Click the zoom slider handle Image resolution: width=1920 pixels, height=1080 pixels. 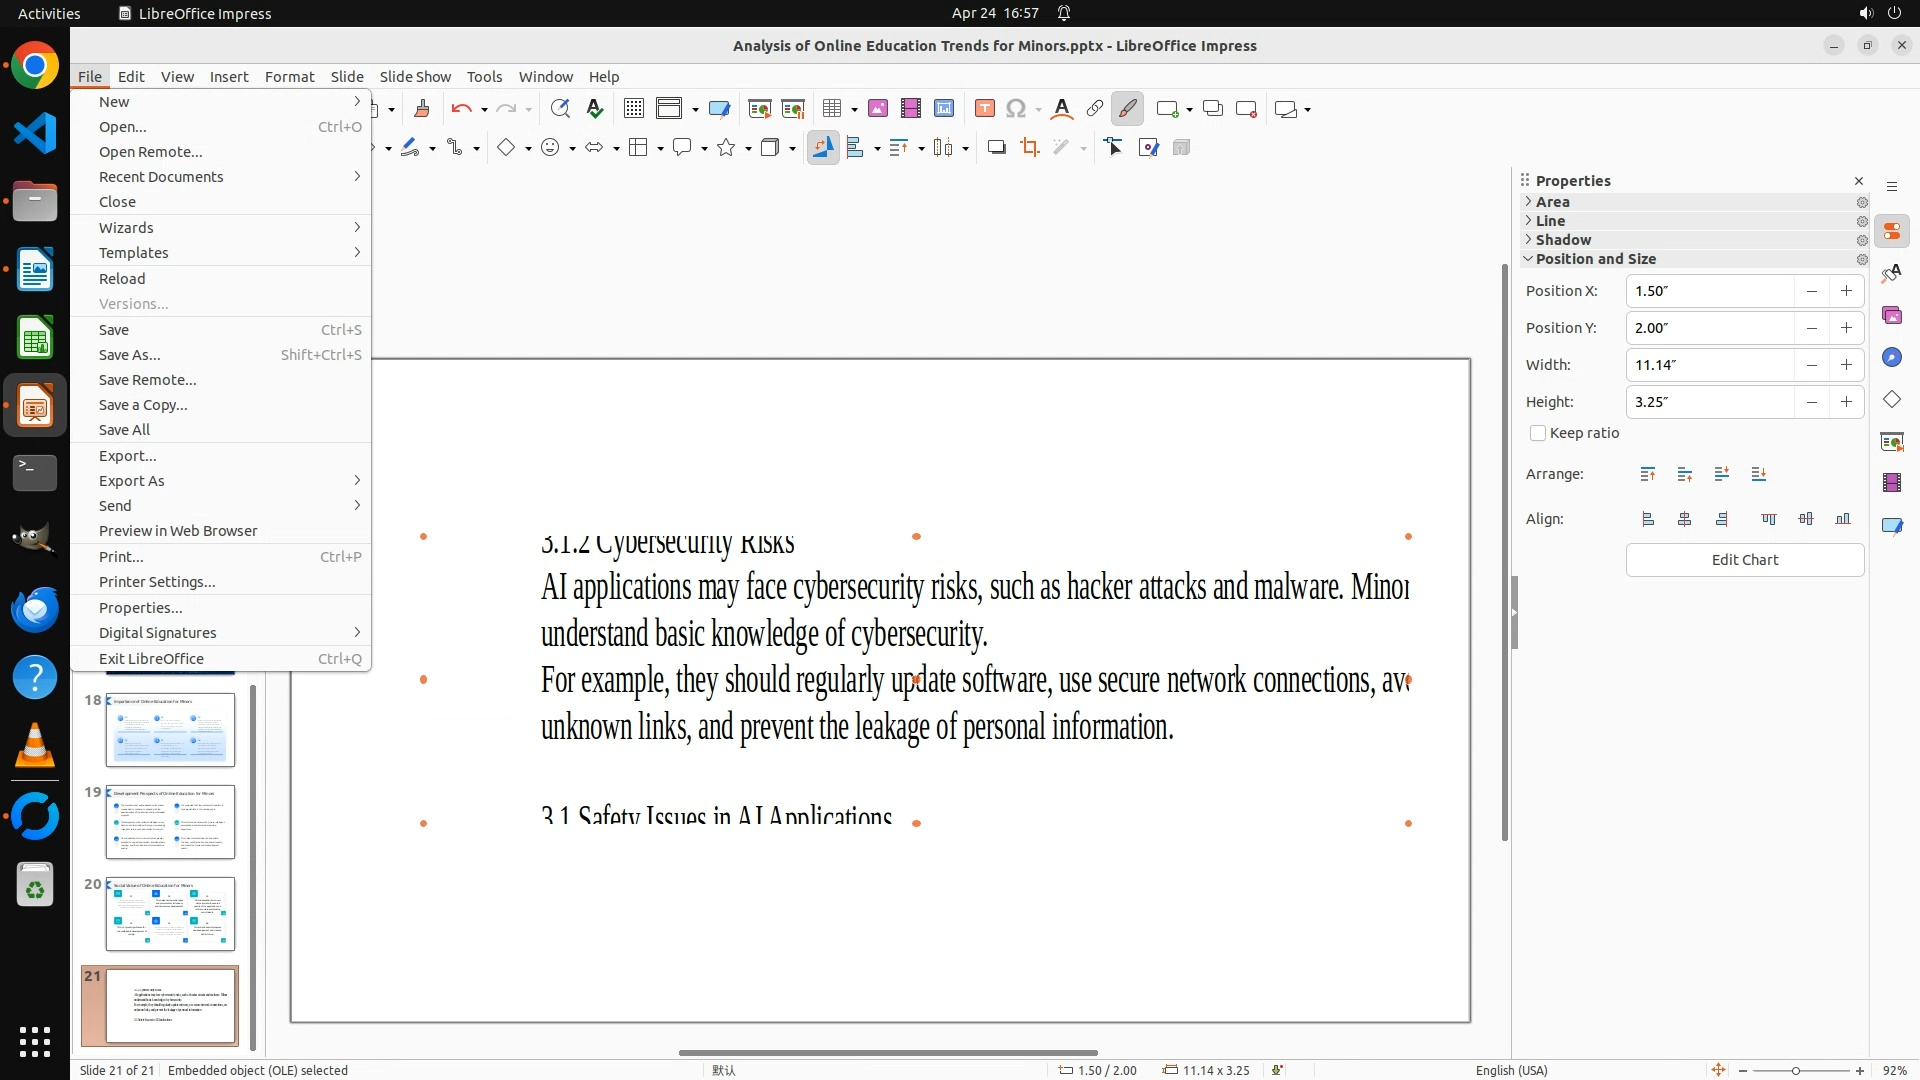pos(1796,1071)
